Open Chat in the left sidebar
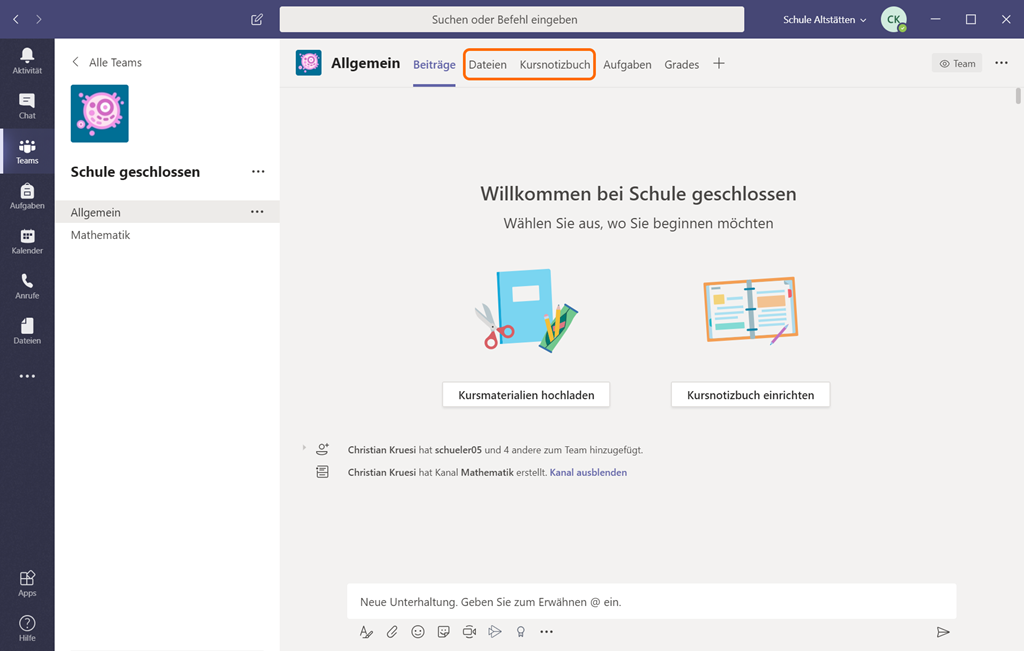This screenshot has height=651, width=1024. (x=27, y=105)
